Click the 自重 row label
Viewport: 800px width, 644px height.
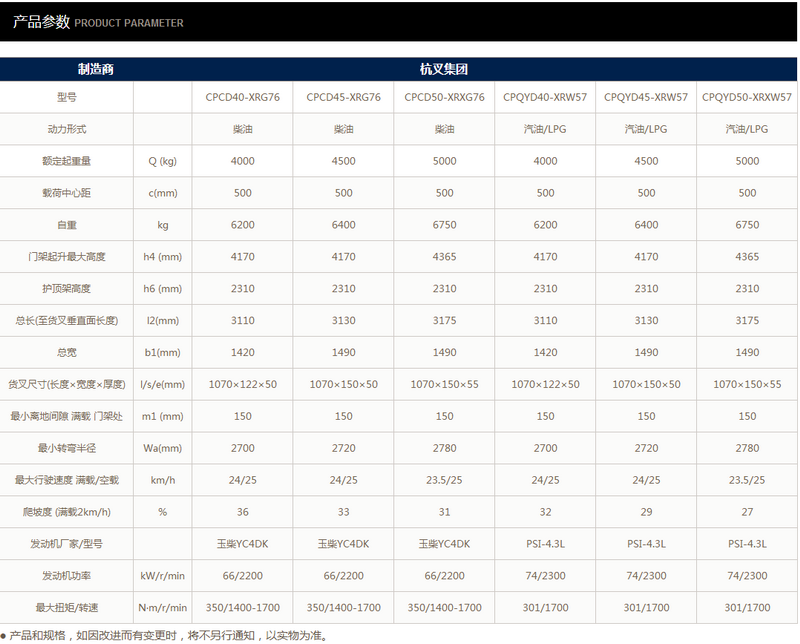[x=67, y=225]
